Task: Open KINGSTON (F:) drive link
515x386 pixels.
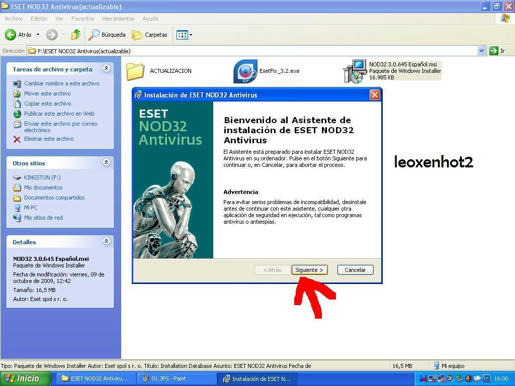Action: (42, 177)
